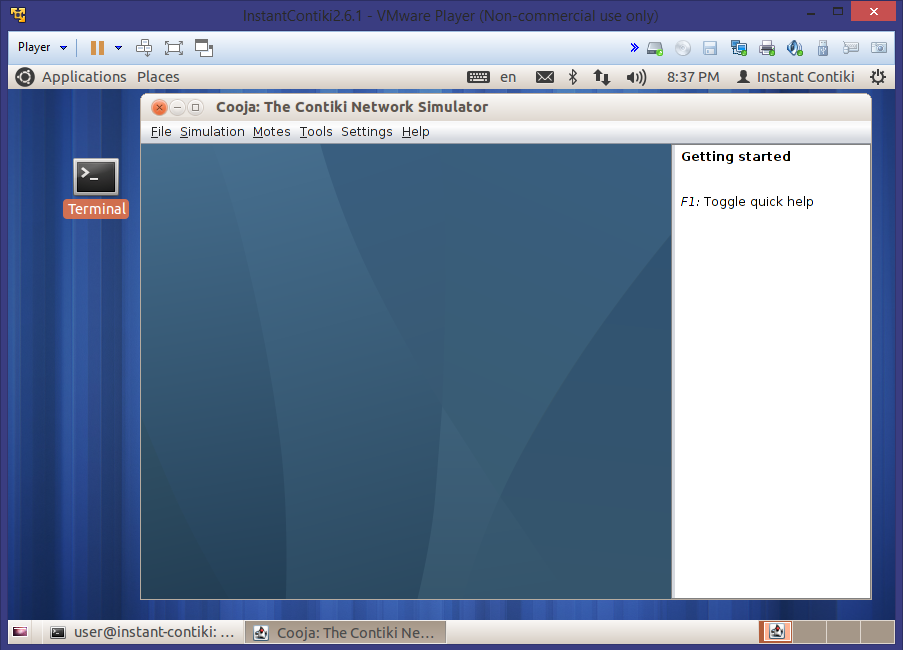Switch to the last workspace

878,632
